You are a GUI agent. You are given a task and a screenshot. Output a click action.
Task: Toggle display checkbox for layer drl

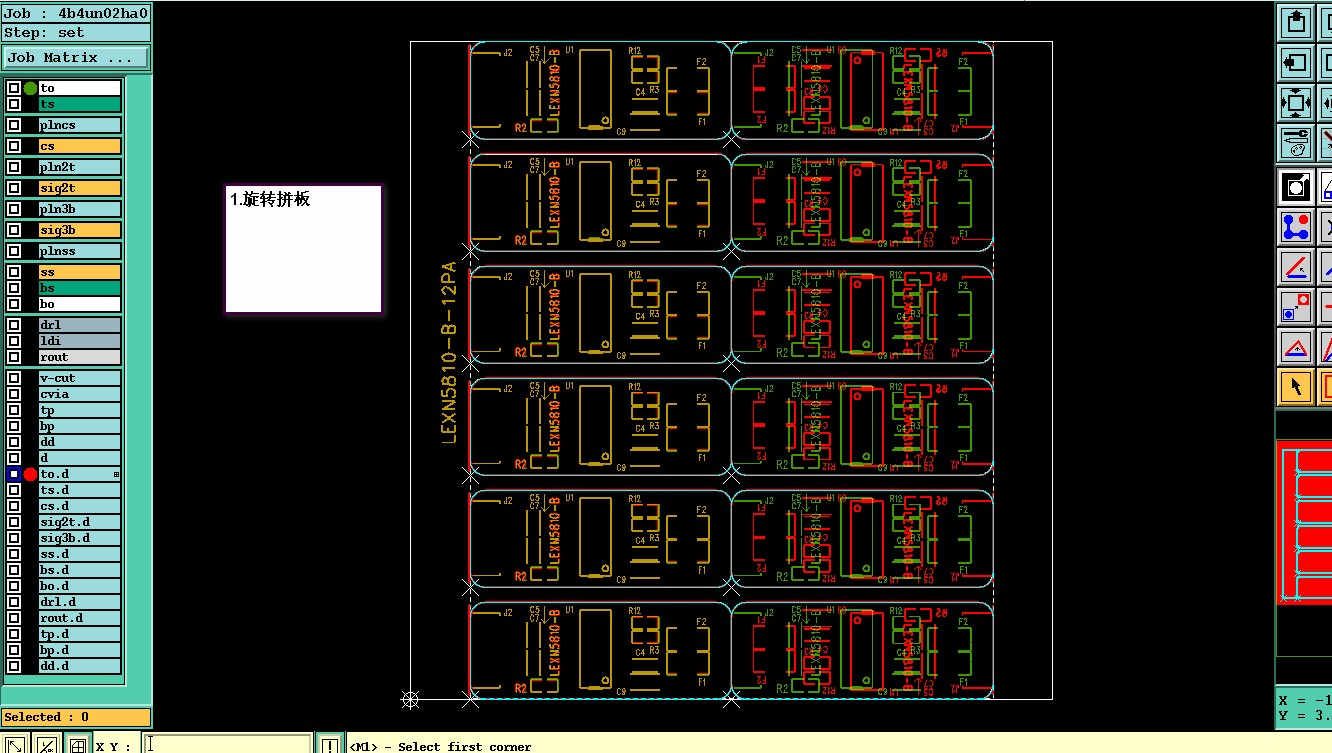[14, 325]
